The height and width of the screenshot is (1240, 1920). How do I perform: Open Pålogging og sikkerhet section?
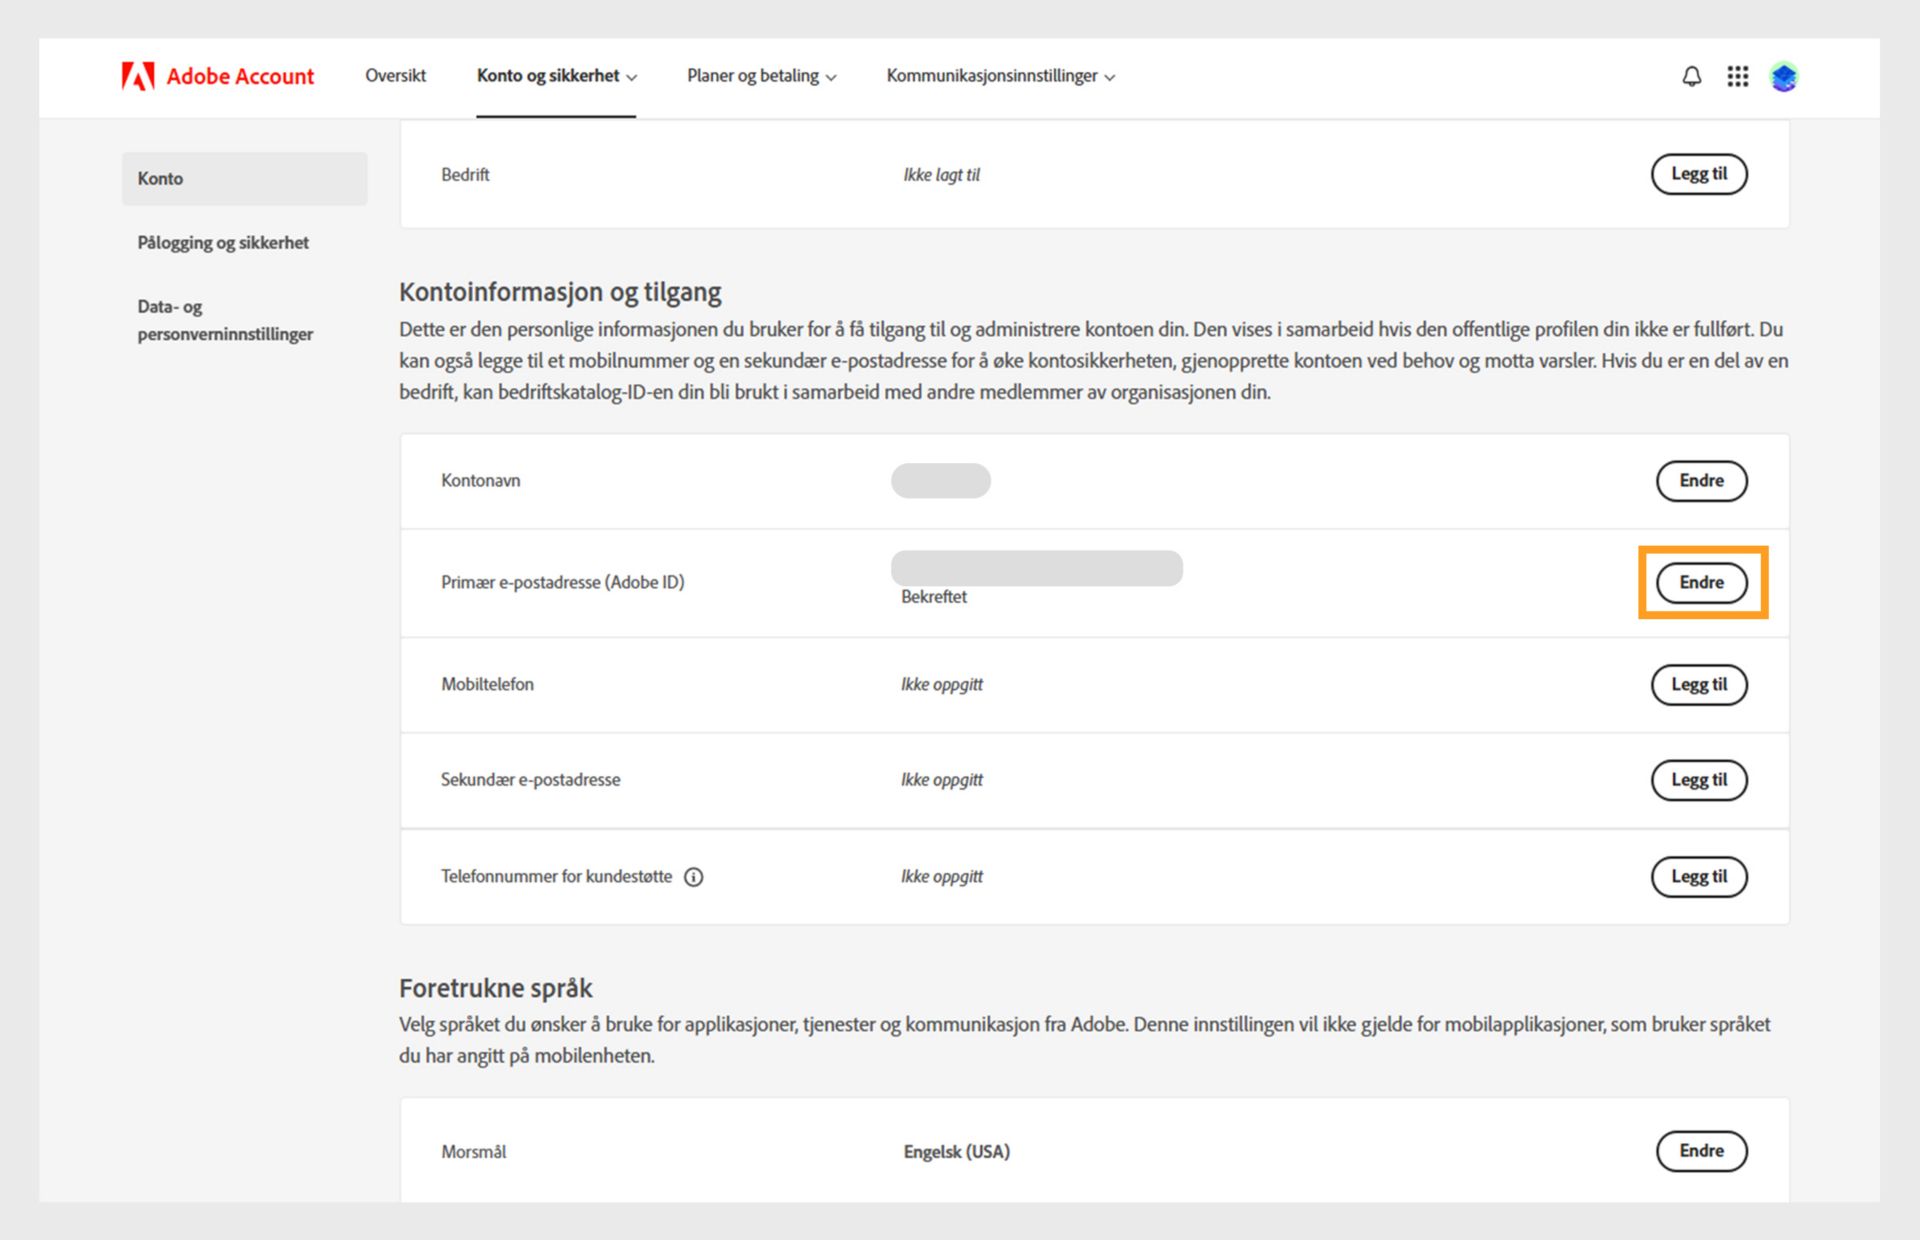pyautogui.click(x=223, y=243)
